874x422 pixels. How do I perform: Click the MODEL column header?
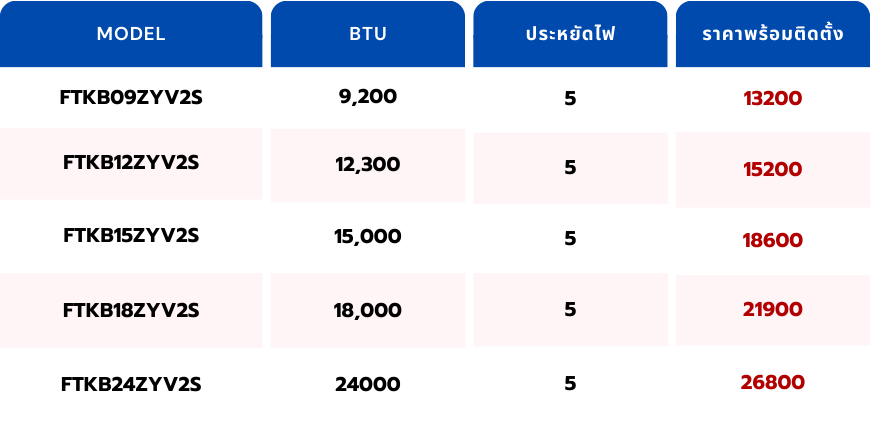[x=131, y=34]
